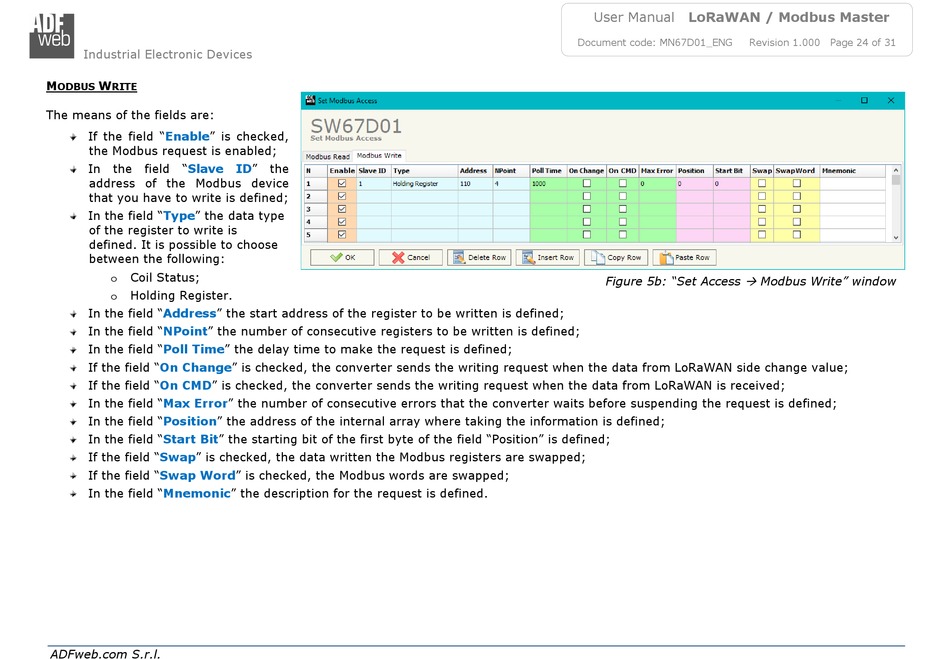Click the 'MODBUS WRITE' section heading

point(91,86)
